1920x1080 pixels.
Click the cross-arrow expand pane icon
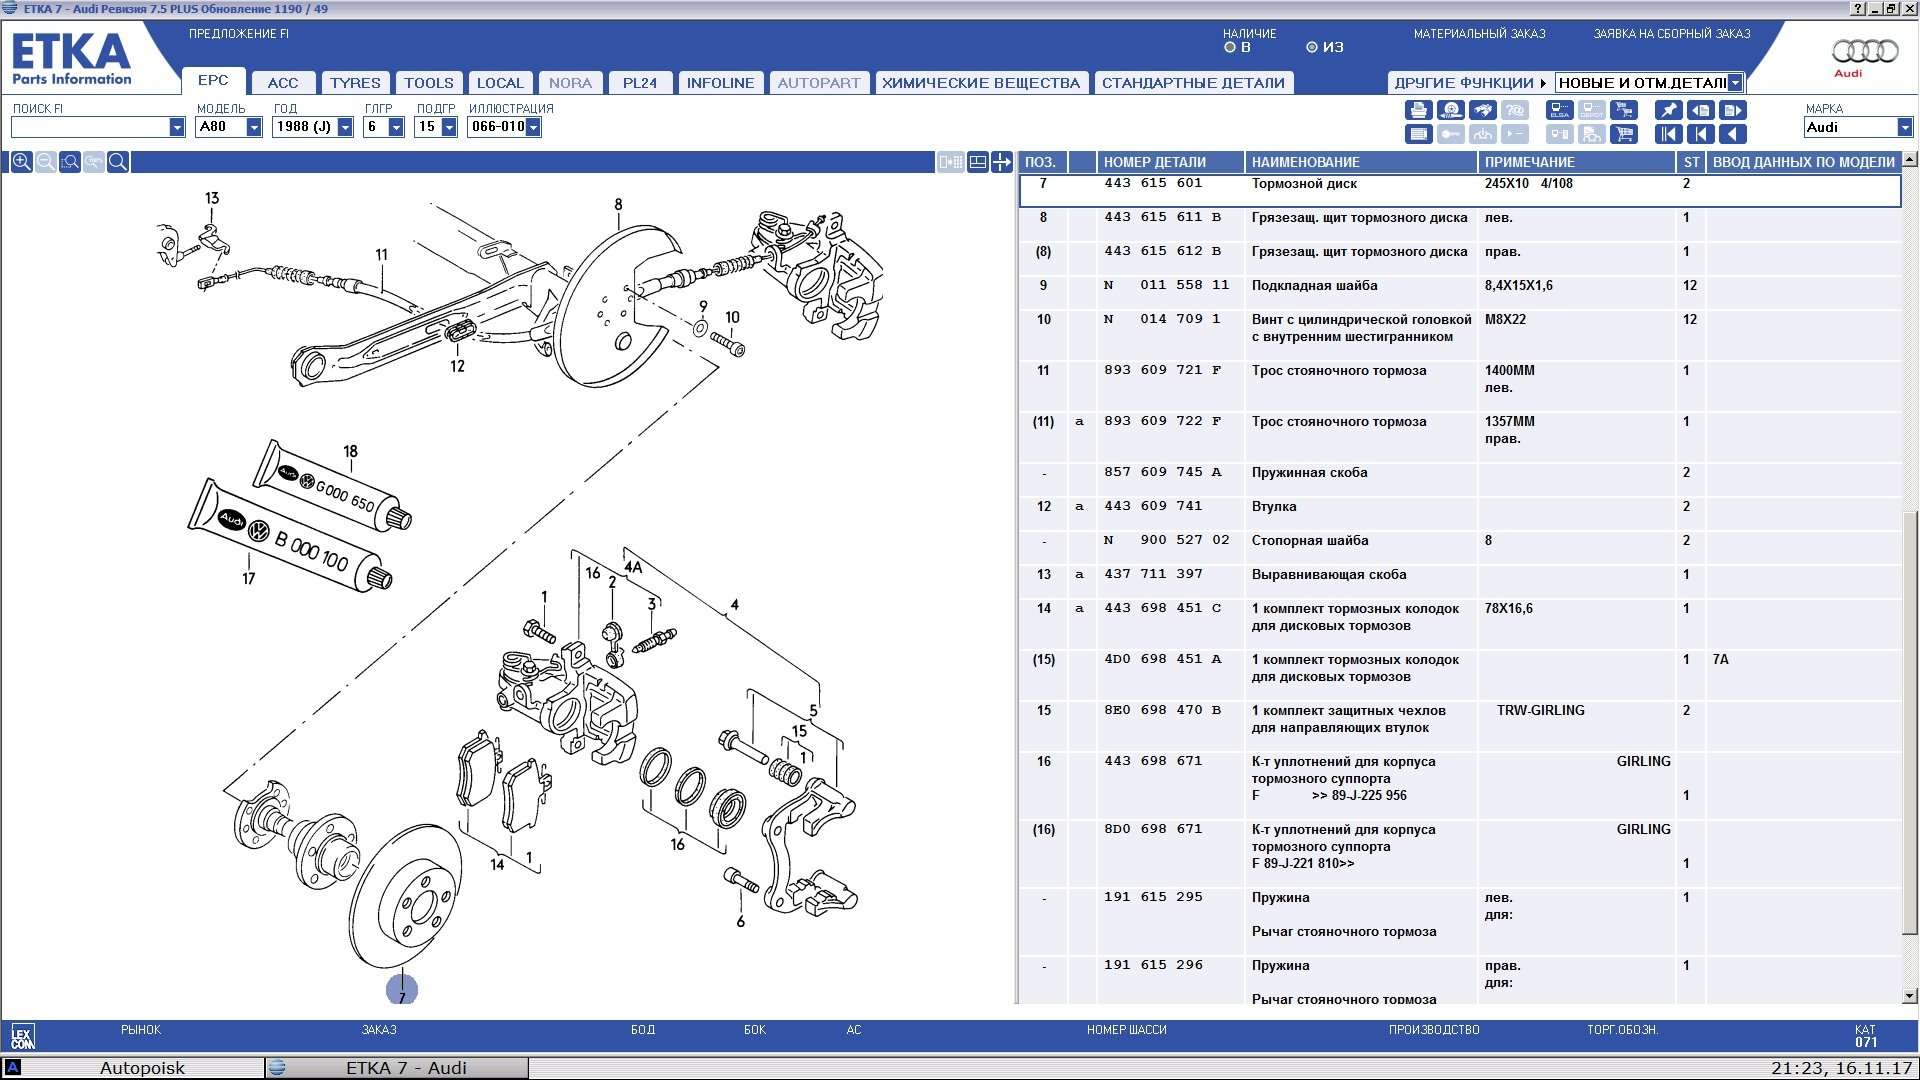coord(1001,162)
